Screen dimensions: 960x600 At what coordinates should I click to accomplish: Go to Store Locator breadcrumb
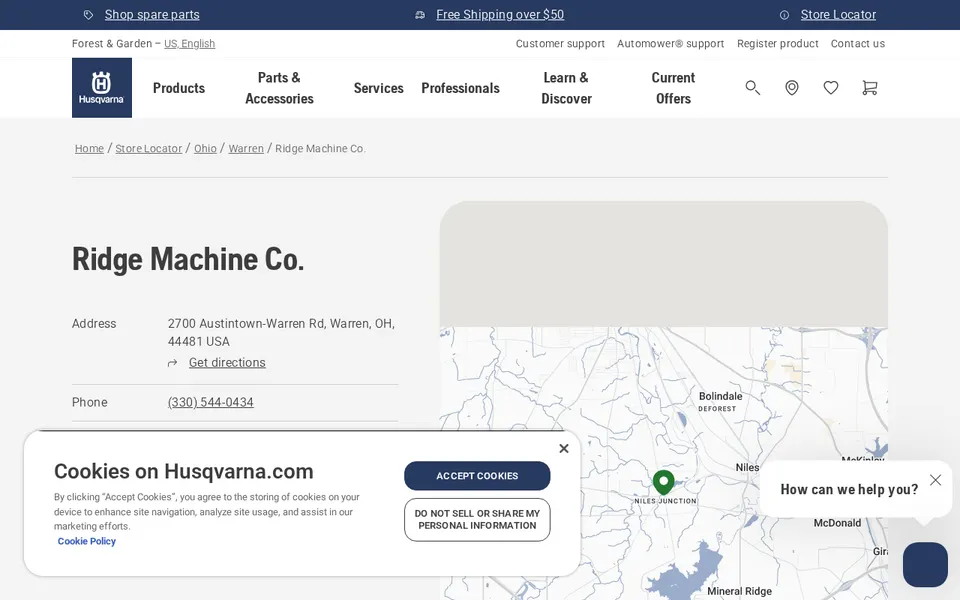(x=149, y=148)
